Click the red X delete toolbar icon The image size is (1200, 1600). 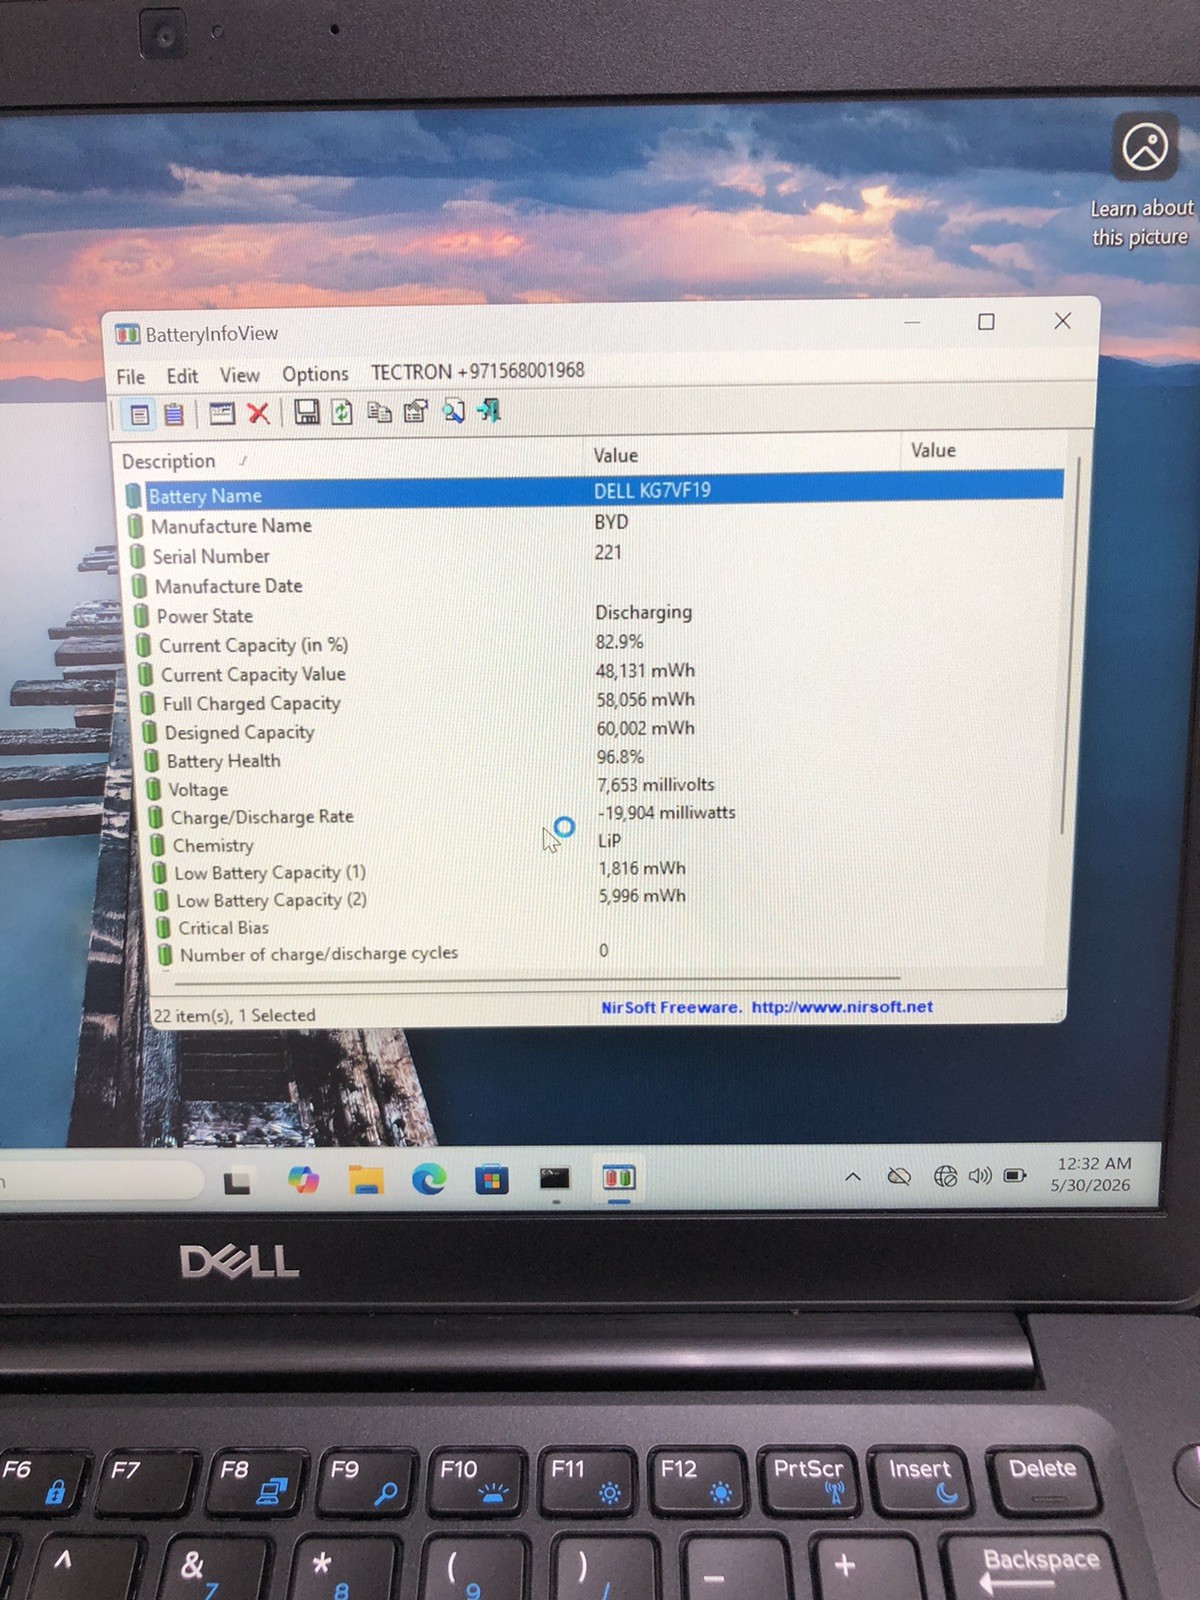[x=259, y=413]
